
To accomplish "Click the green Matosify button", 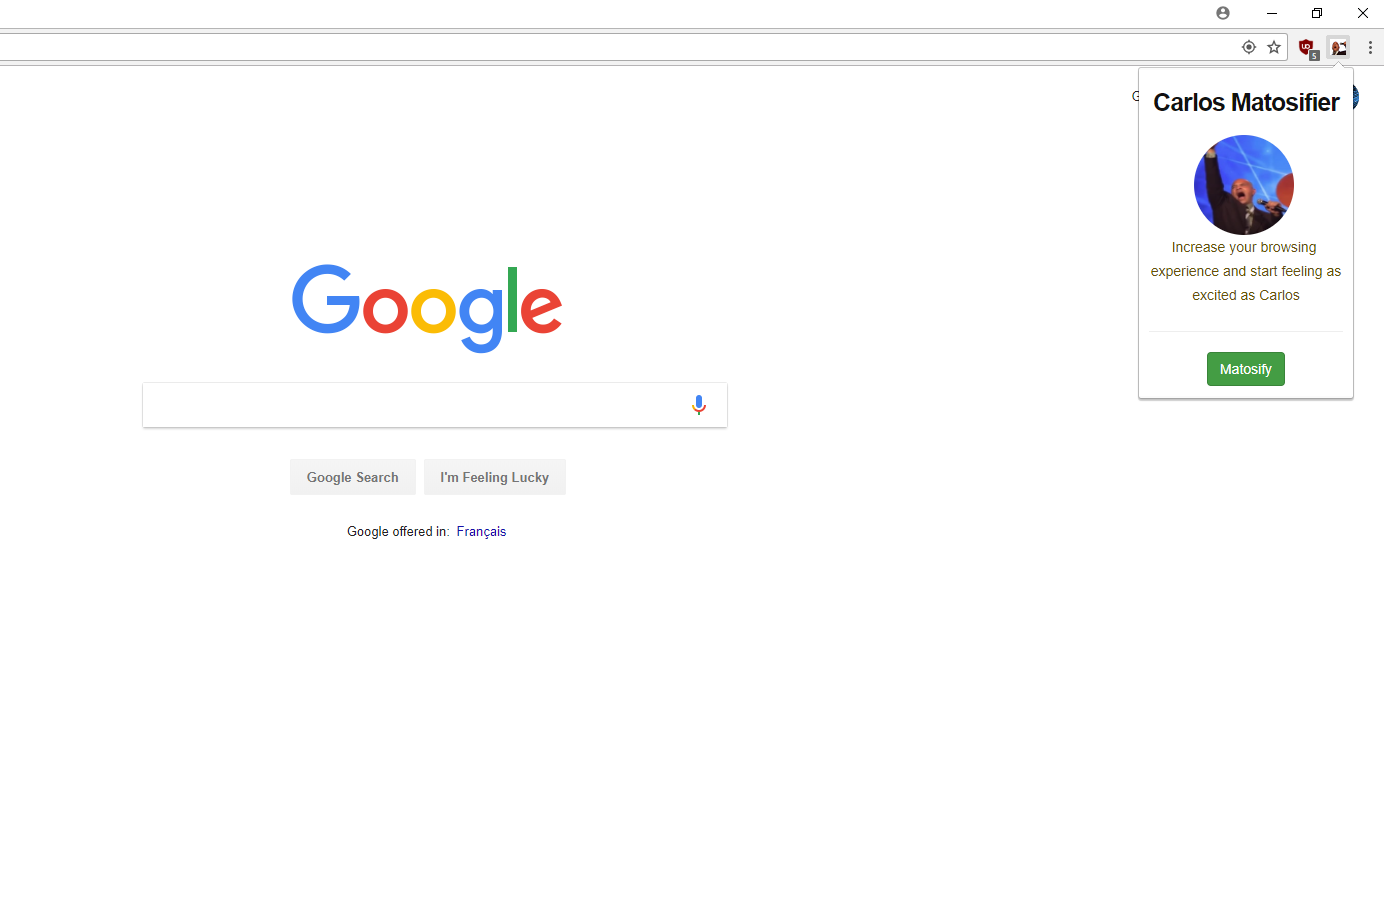I will click(1246, 369).
